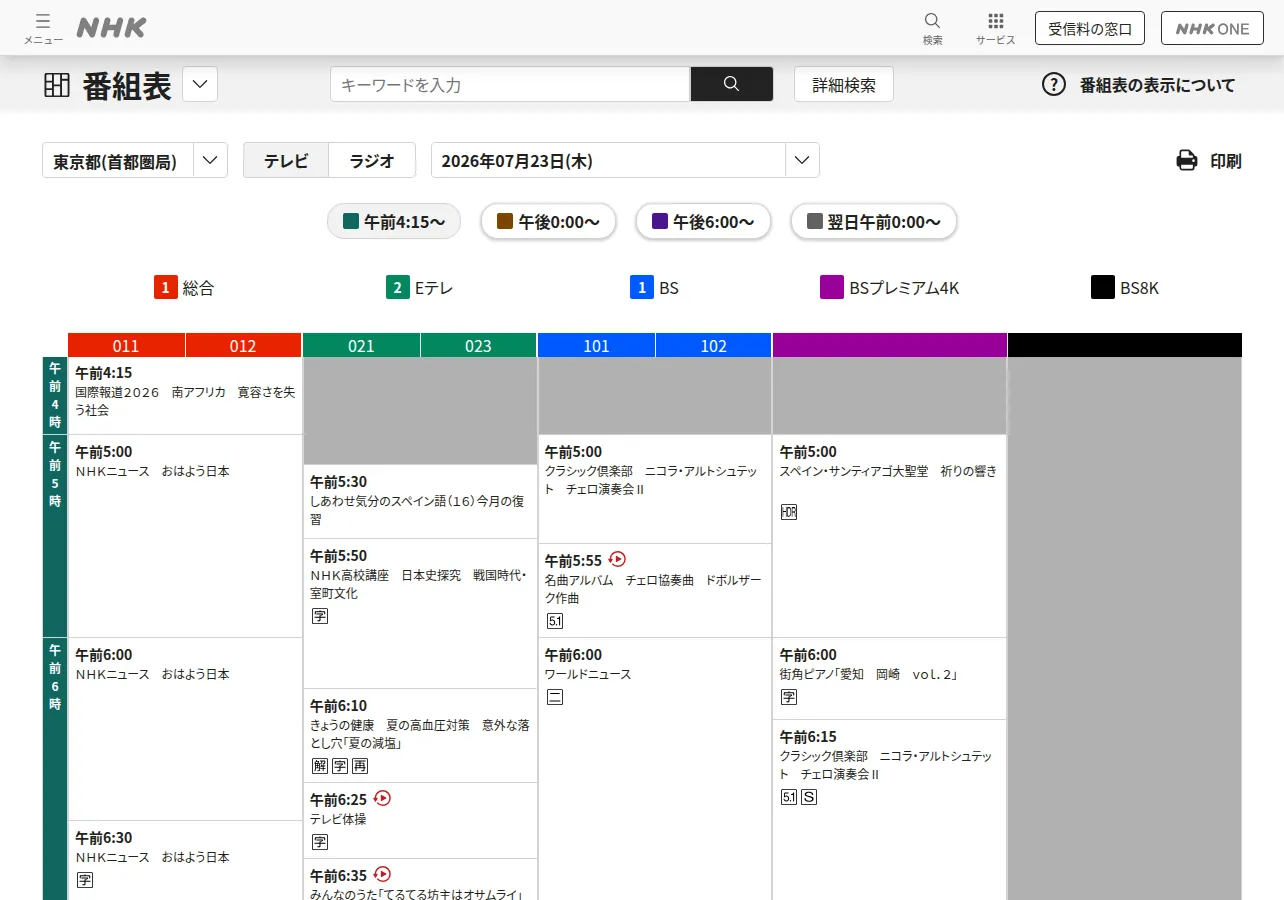The width and height of the screenshot is (1284, 900).
Task: Jump to 午後6:00〜 time slot
Action: coord(703,221)
